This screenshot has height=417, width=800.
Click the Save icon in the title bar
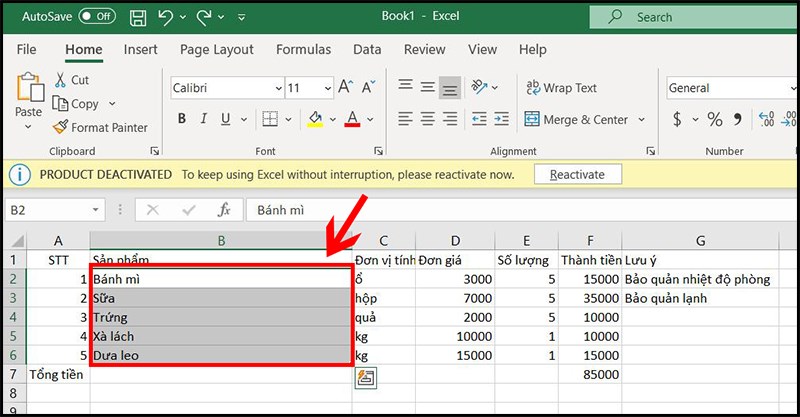(x=138, y=17)
